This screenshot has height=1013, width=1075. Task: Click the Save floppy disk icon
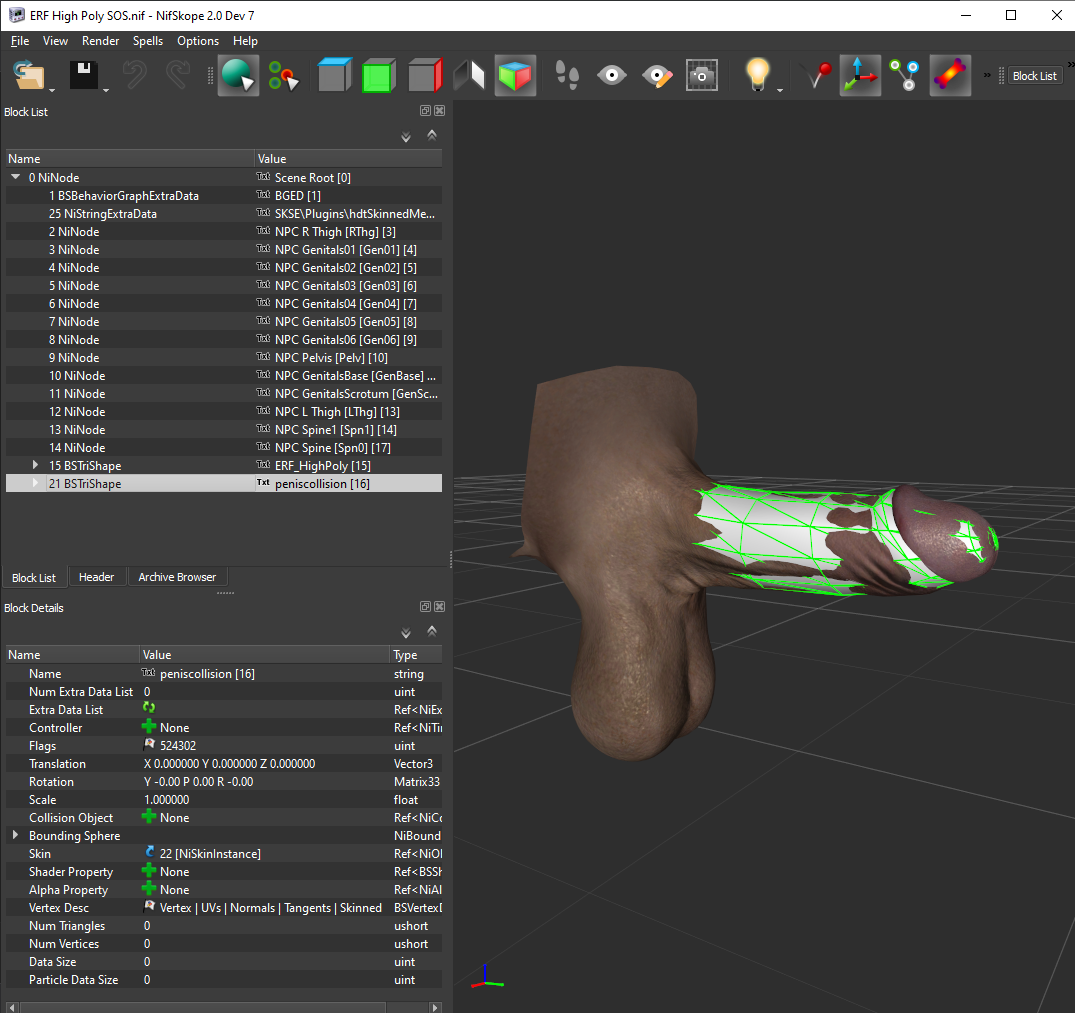point(84,75)
